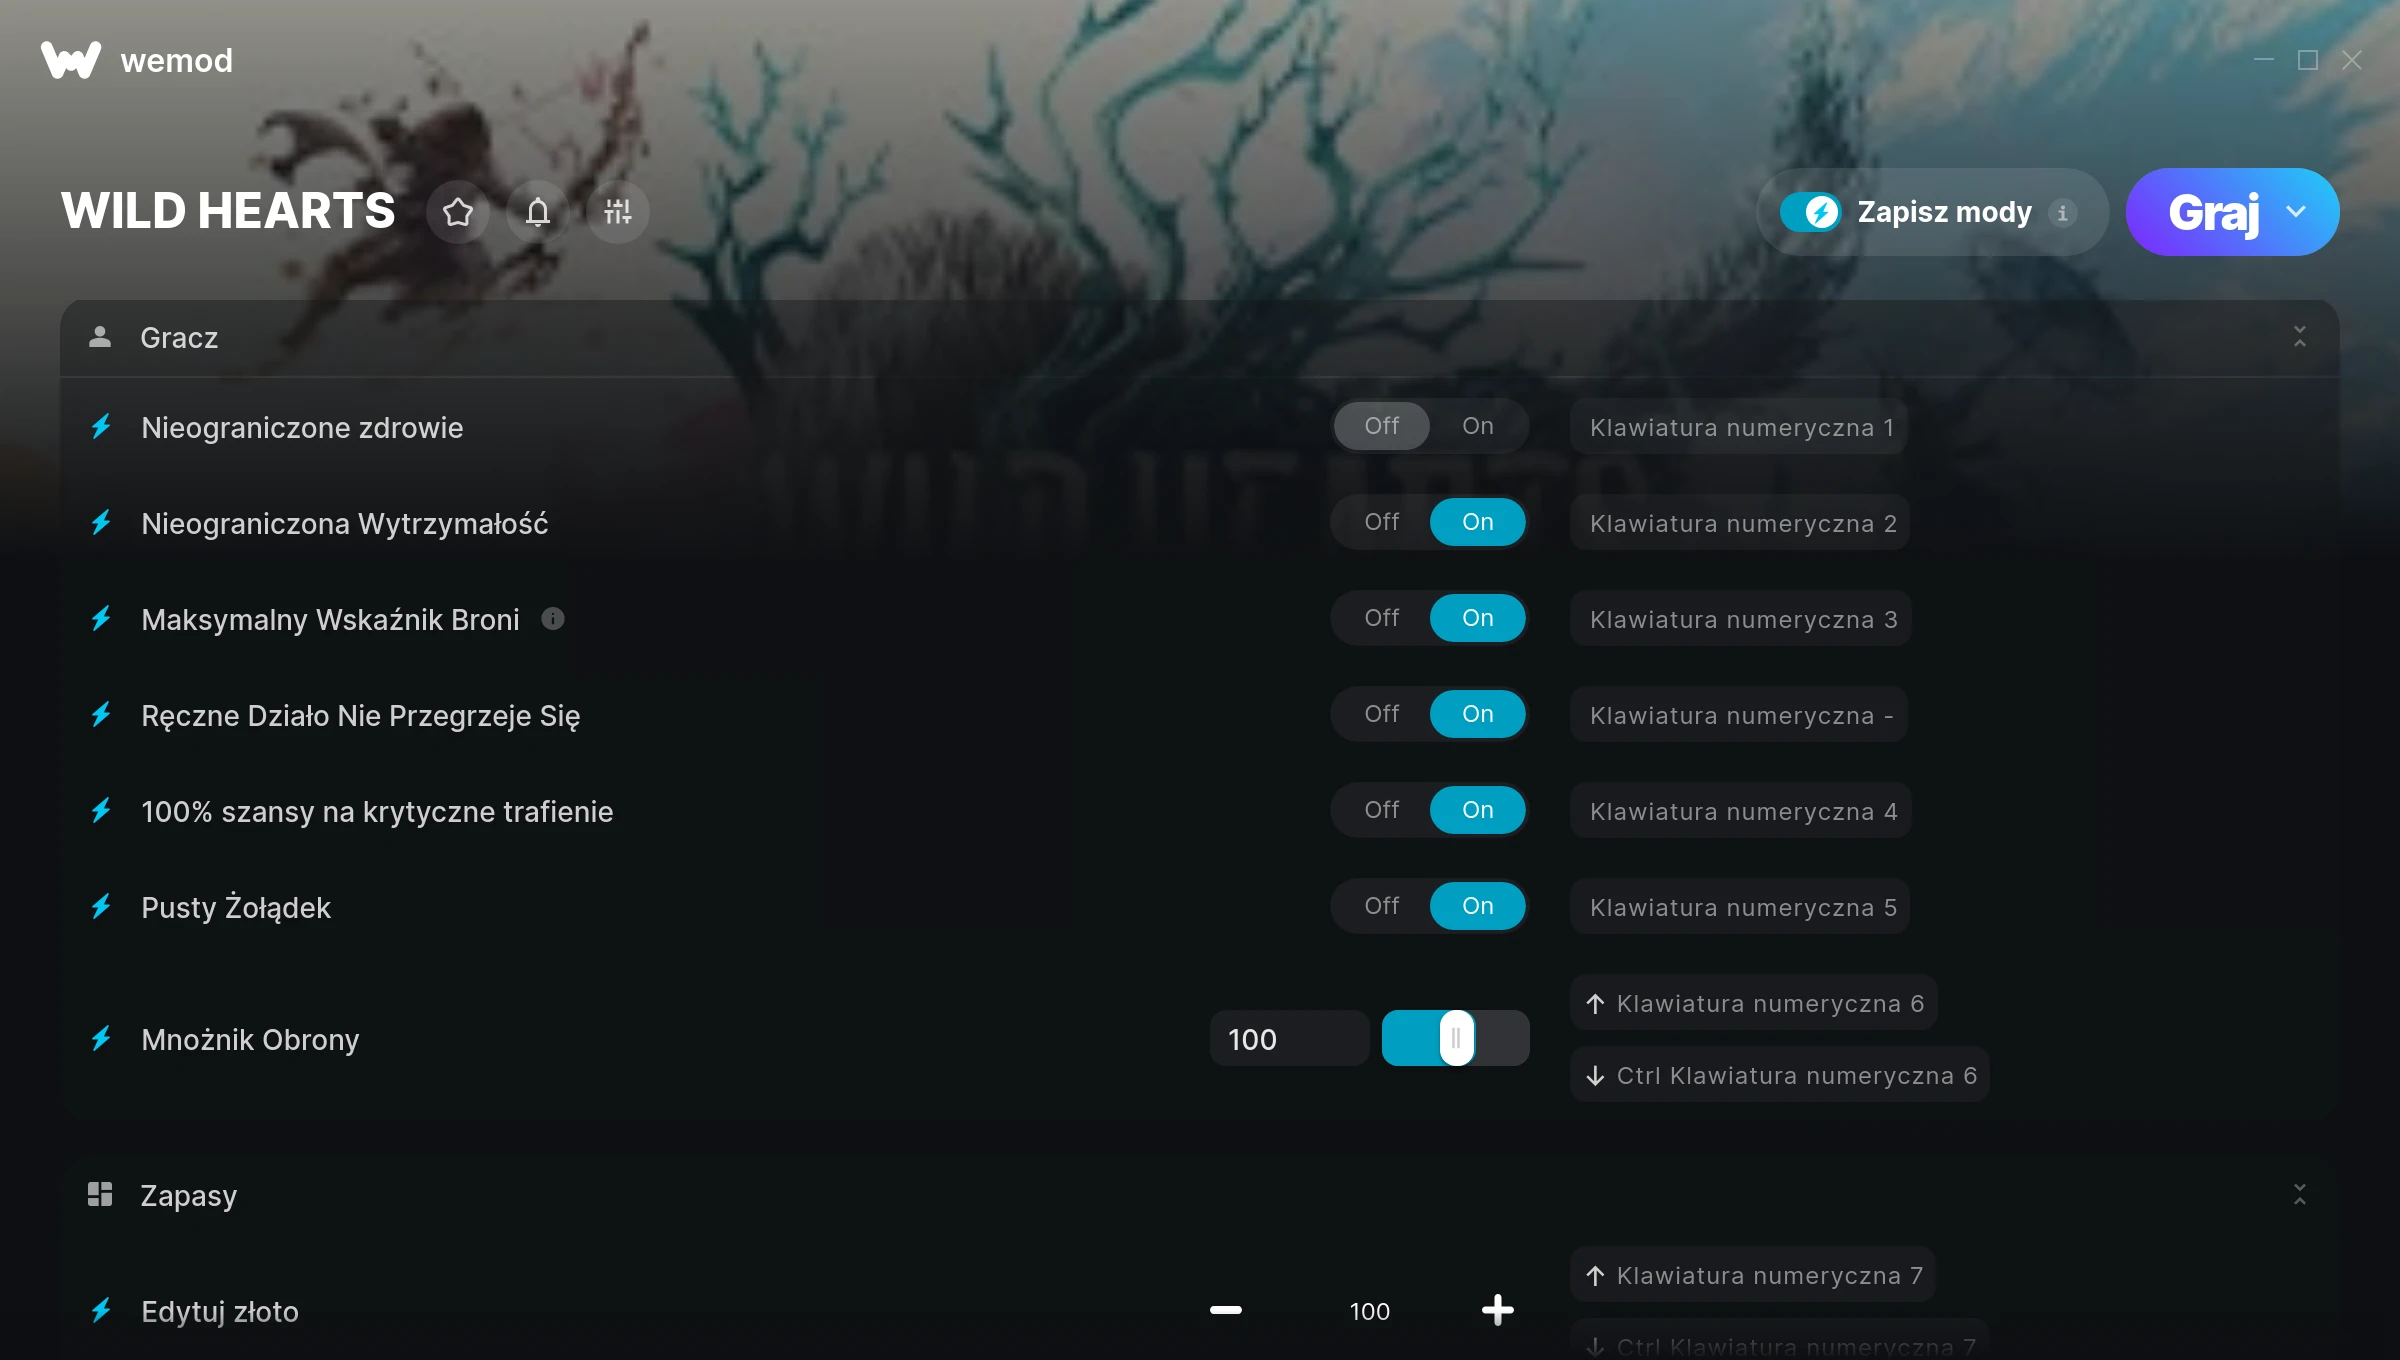2400x1360 pixels.
Task: Click the lightning icon beside Mnożnik Obrony
Action: [101, 1039]
